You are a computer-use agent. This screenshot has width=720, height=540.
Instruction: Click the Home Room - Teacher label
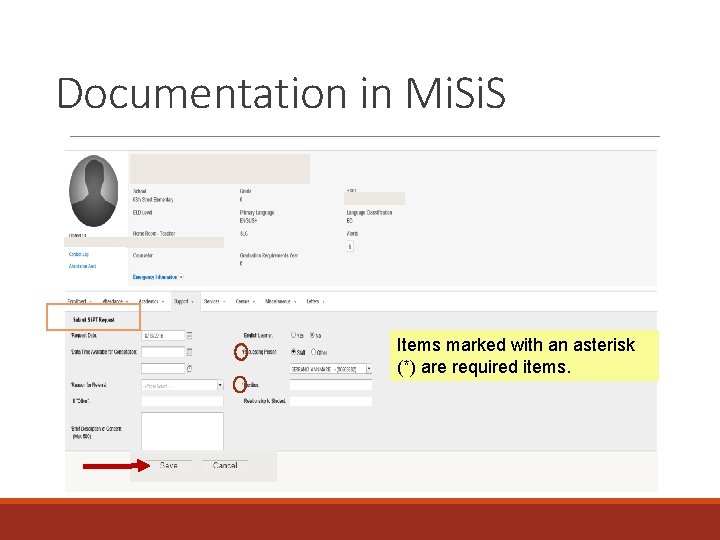tap(154, 234)
